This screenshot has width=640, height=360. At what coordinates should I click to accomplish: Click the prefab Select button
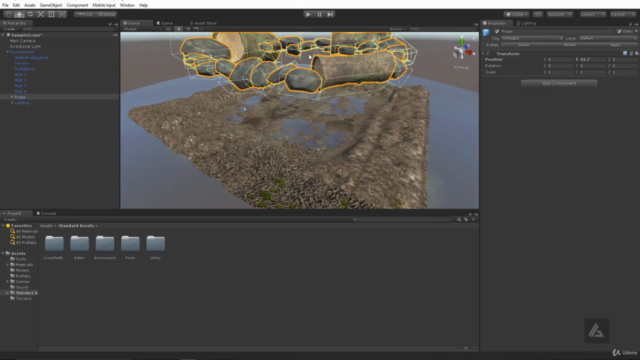pos(523,45)
